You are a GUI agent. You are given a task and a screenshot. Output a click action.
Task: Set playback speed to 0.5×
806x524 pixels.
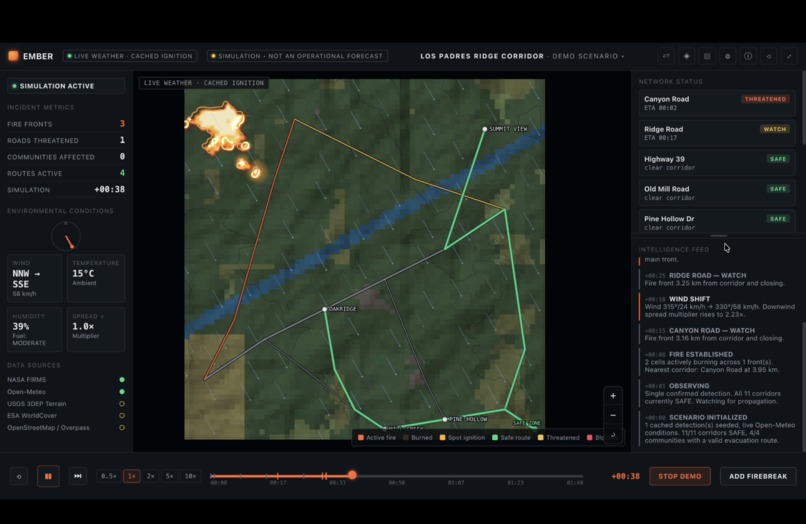point(108,476)
